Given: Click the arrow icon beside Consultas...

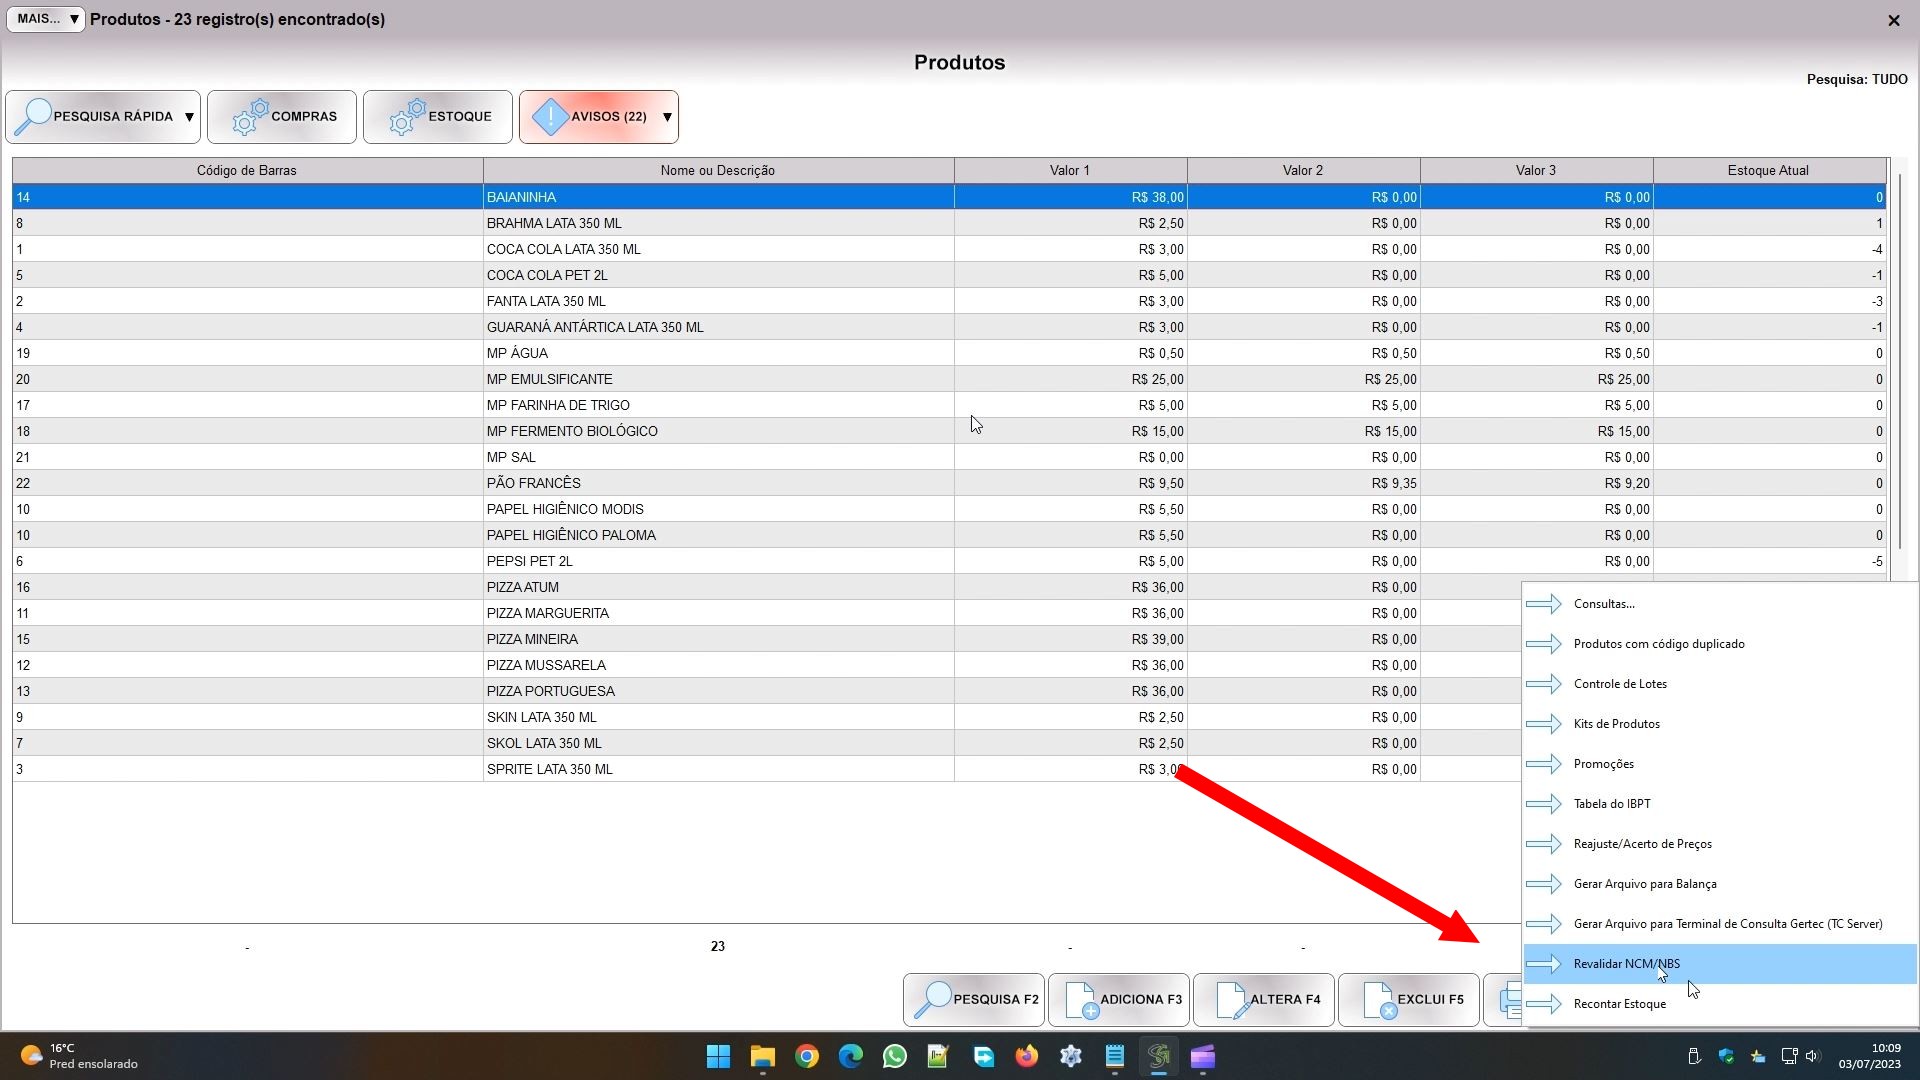Looking at the screenshot, I should [1544, 604].
